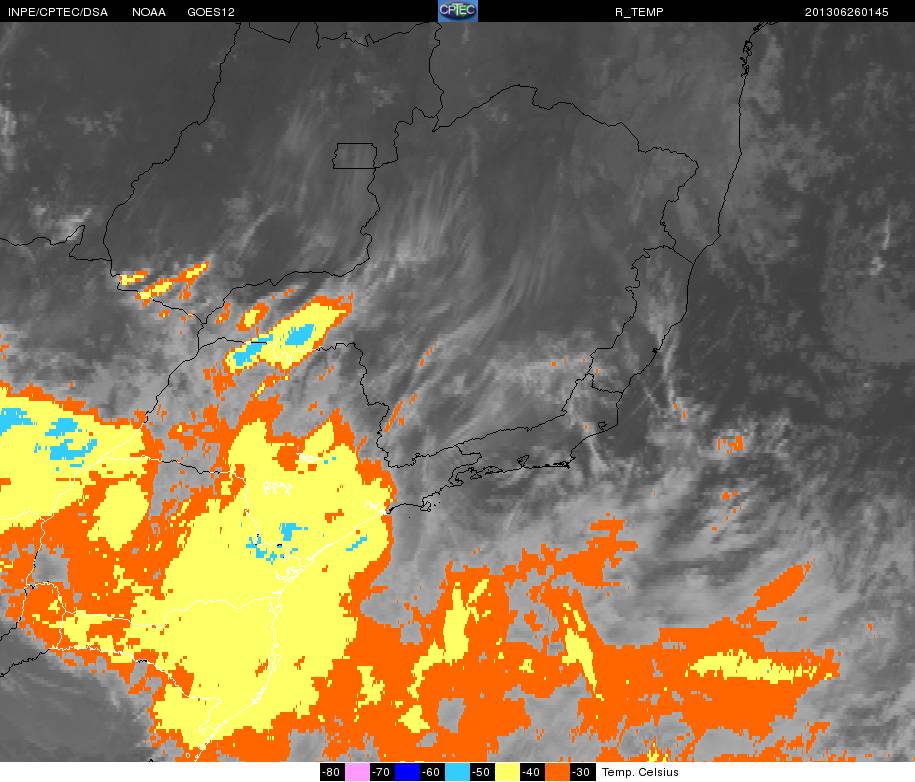
Task: Click the Temp. Celsius legend caption
Action: click(640, 772)
